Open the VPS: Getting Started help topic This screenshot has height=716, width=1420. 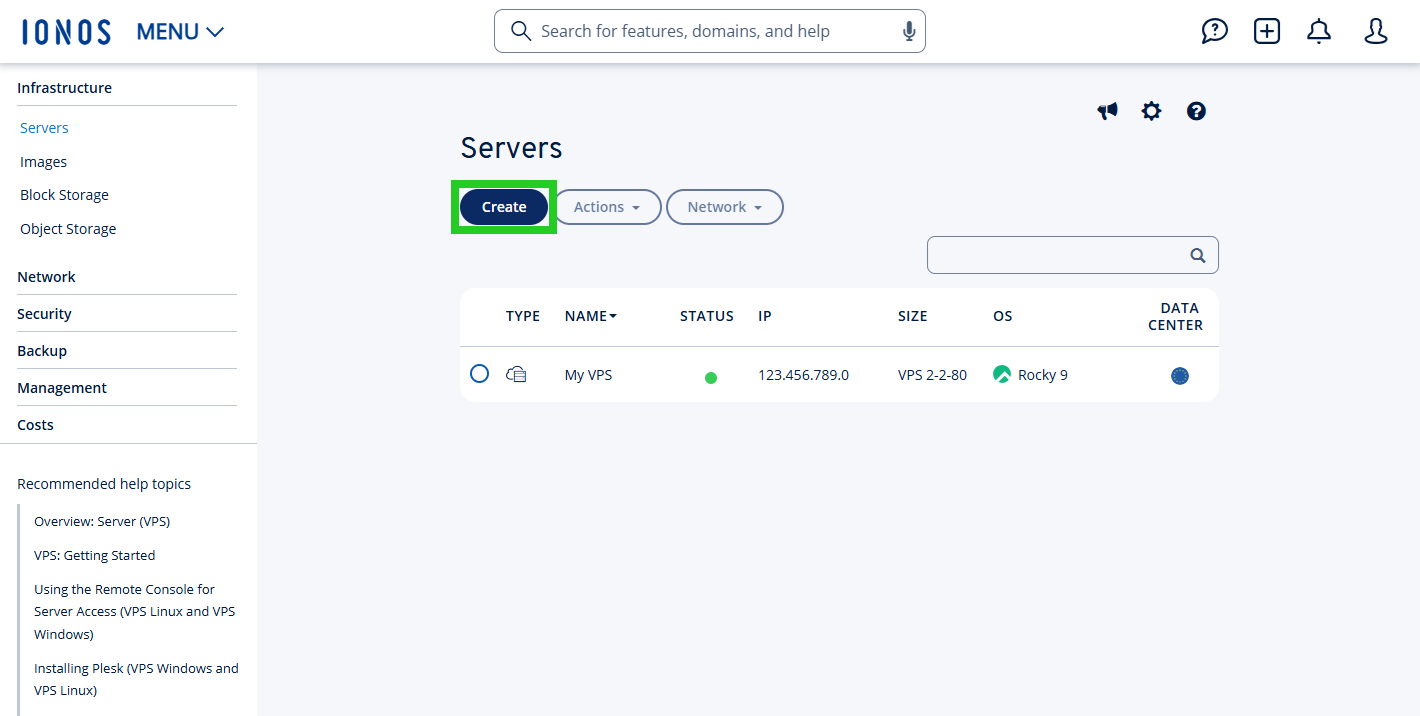point(95,555)
